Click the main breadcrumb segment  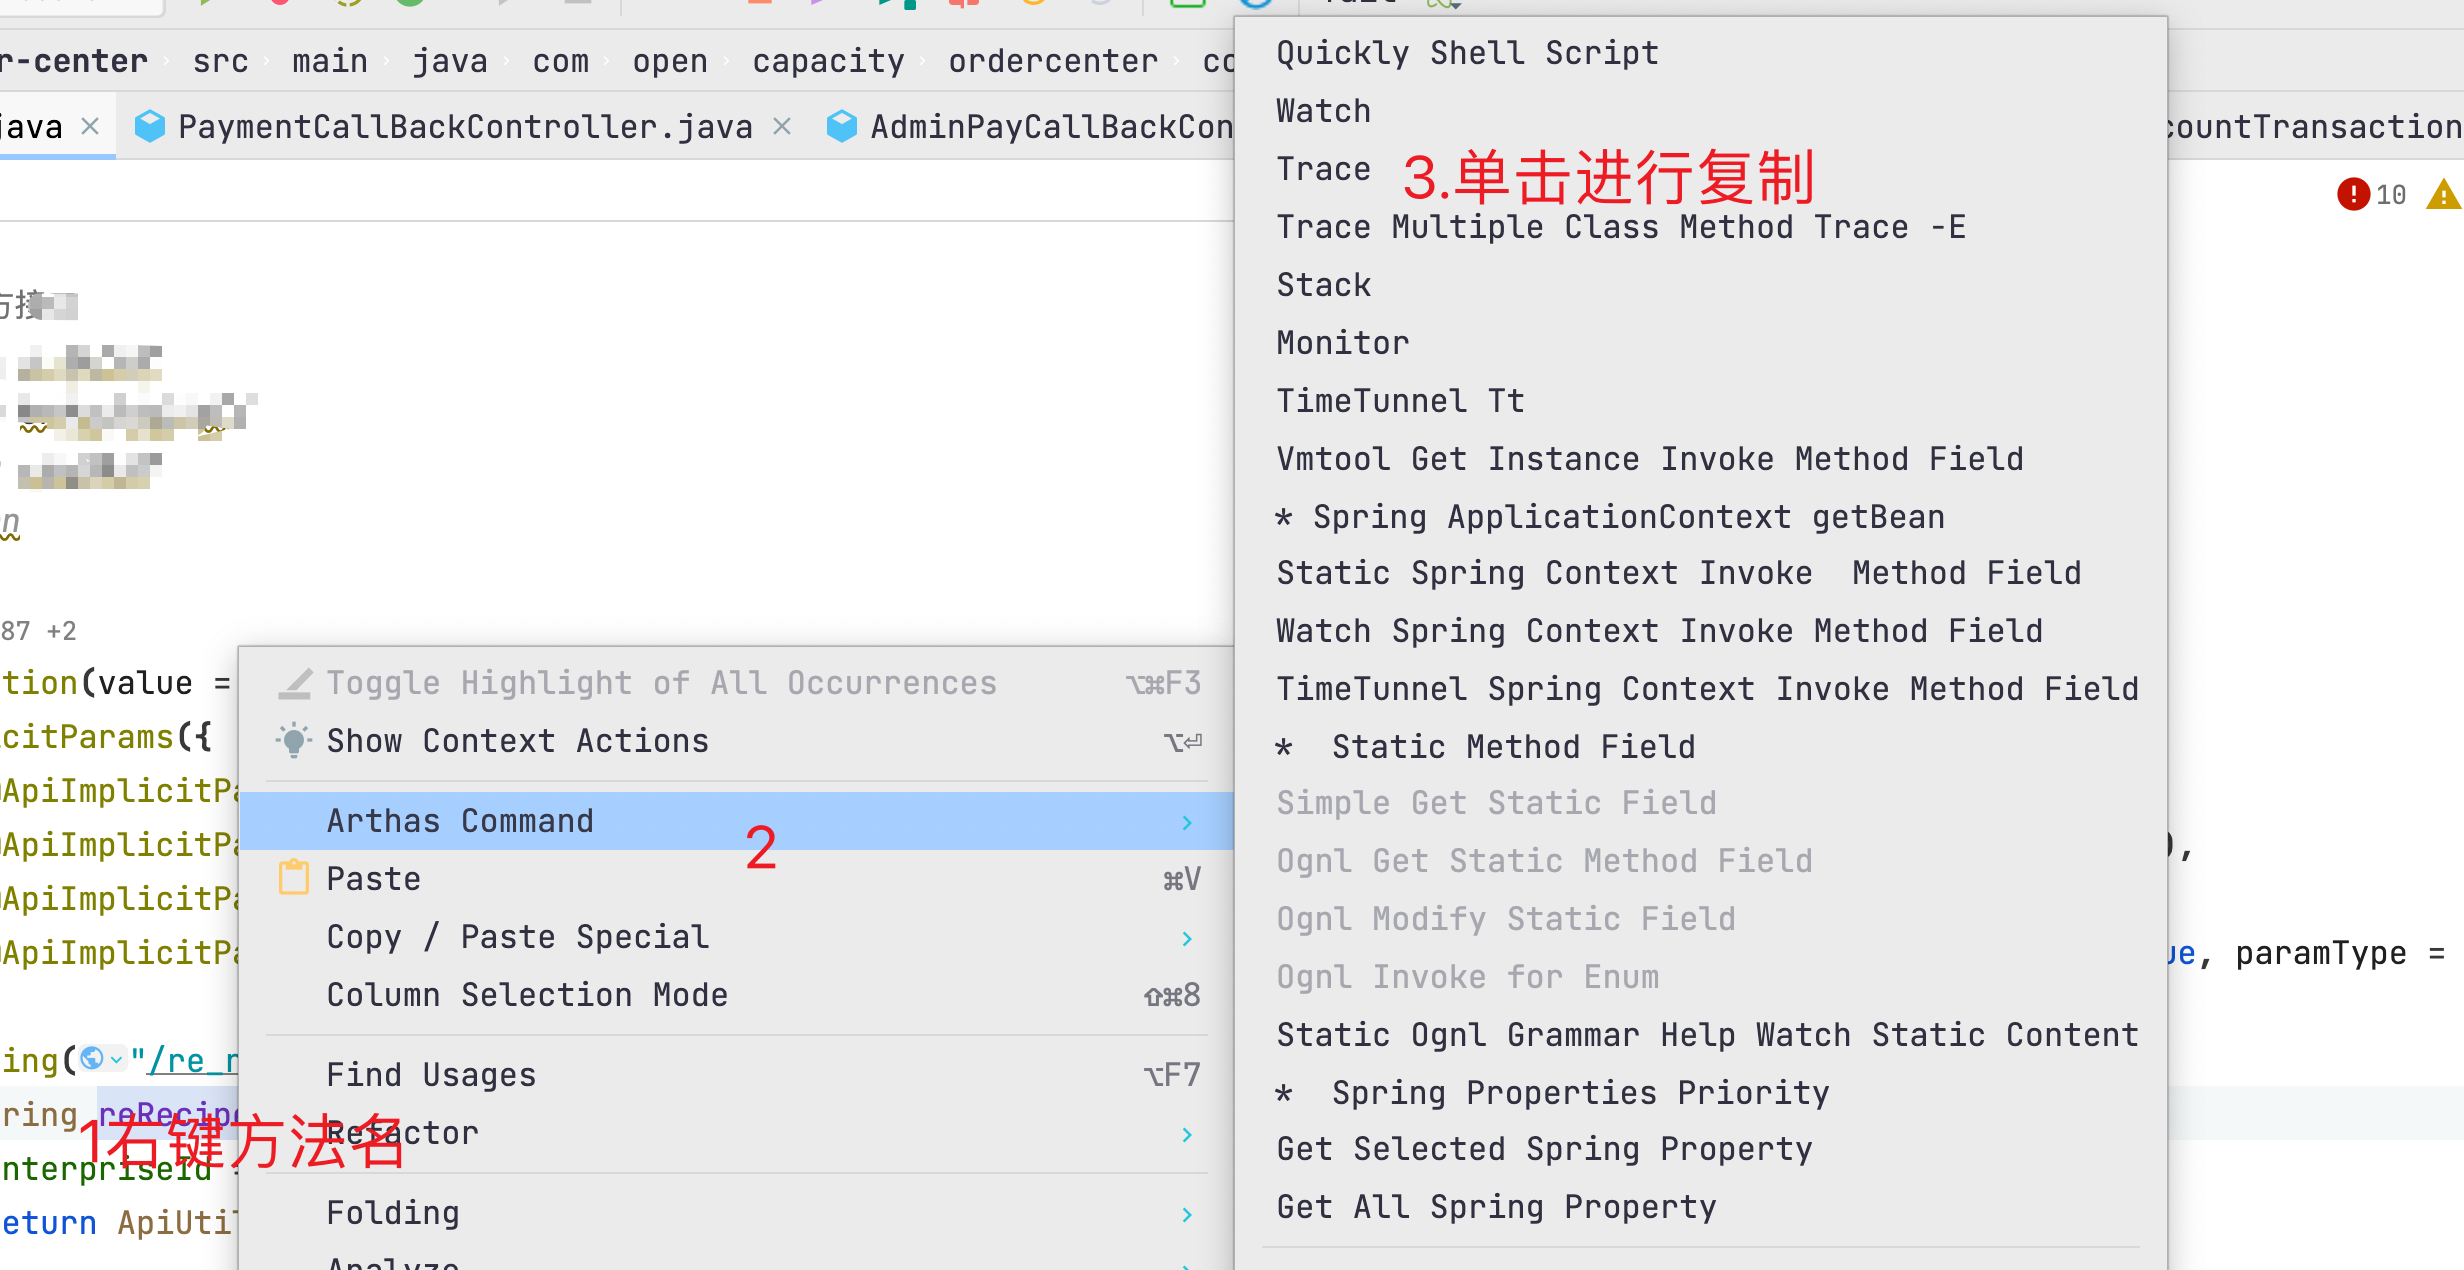(330, 61)
